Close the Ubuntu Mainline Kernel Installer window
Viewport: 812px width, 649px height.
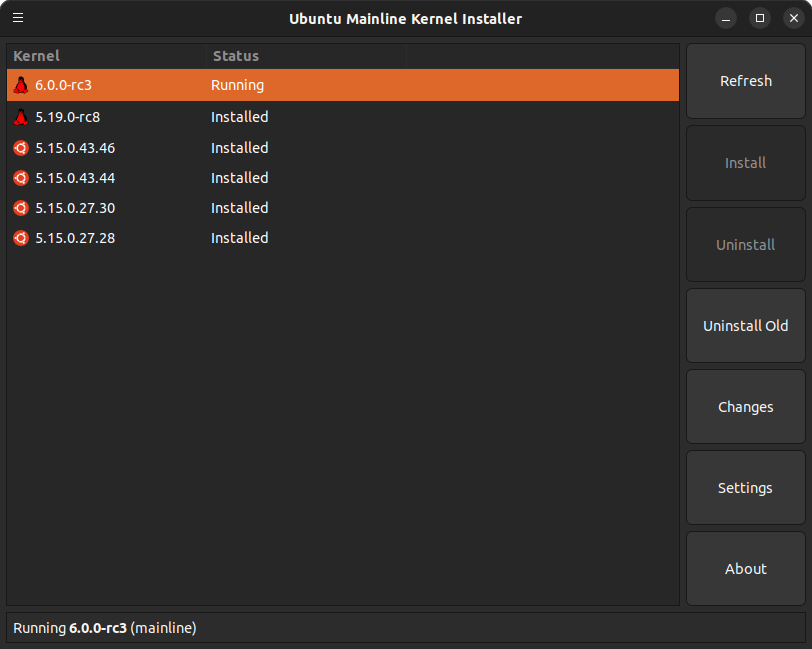click(x=794, y=19)
